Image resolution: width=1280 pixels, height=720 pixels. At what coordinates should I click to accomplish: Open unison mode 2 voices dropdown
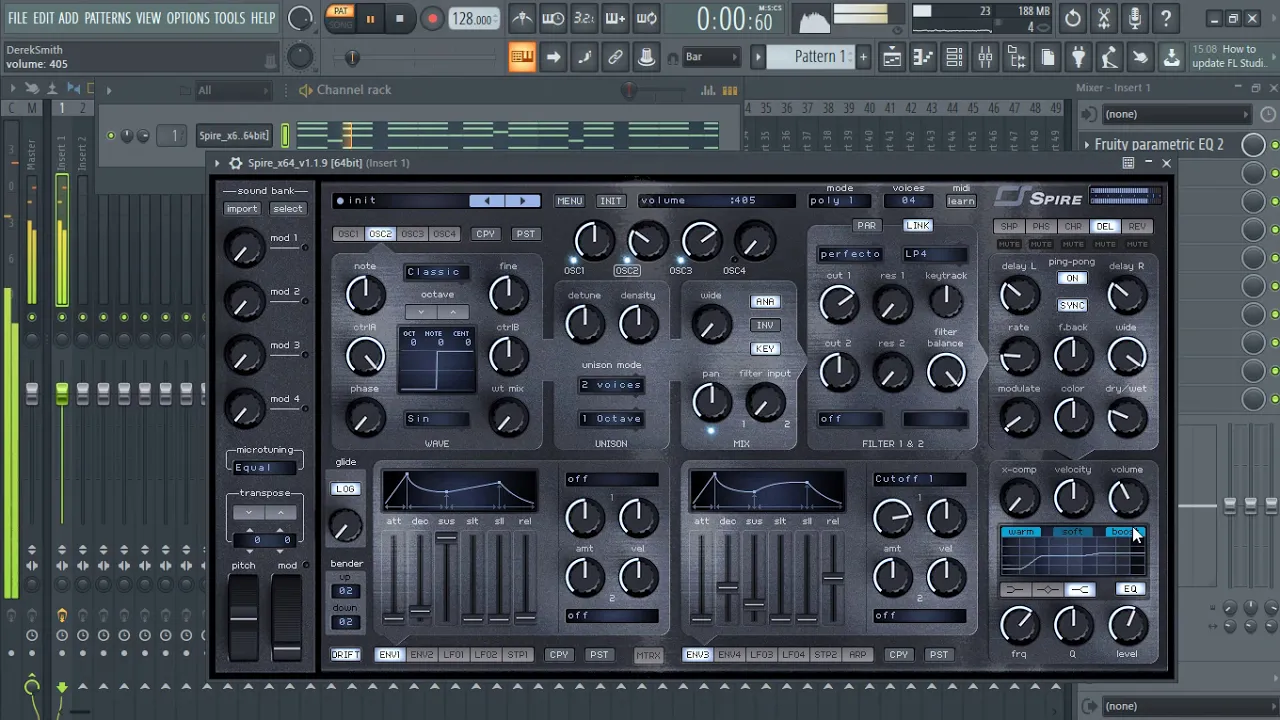[x=612, y=385]
